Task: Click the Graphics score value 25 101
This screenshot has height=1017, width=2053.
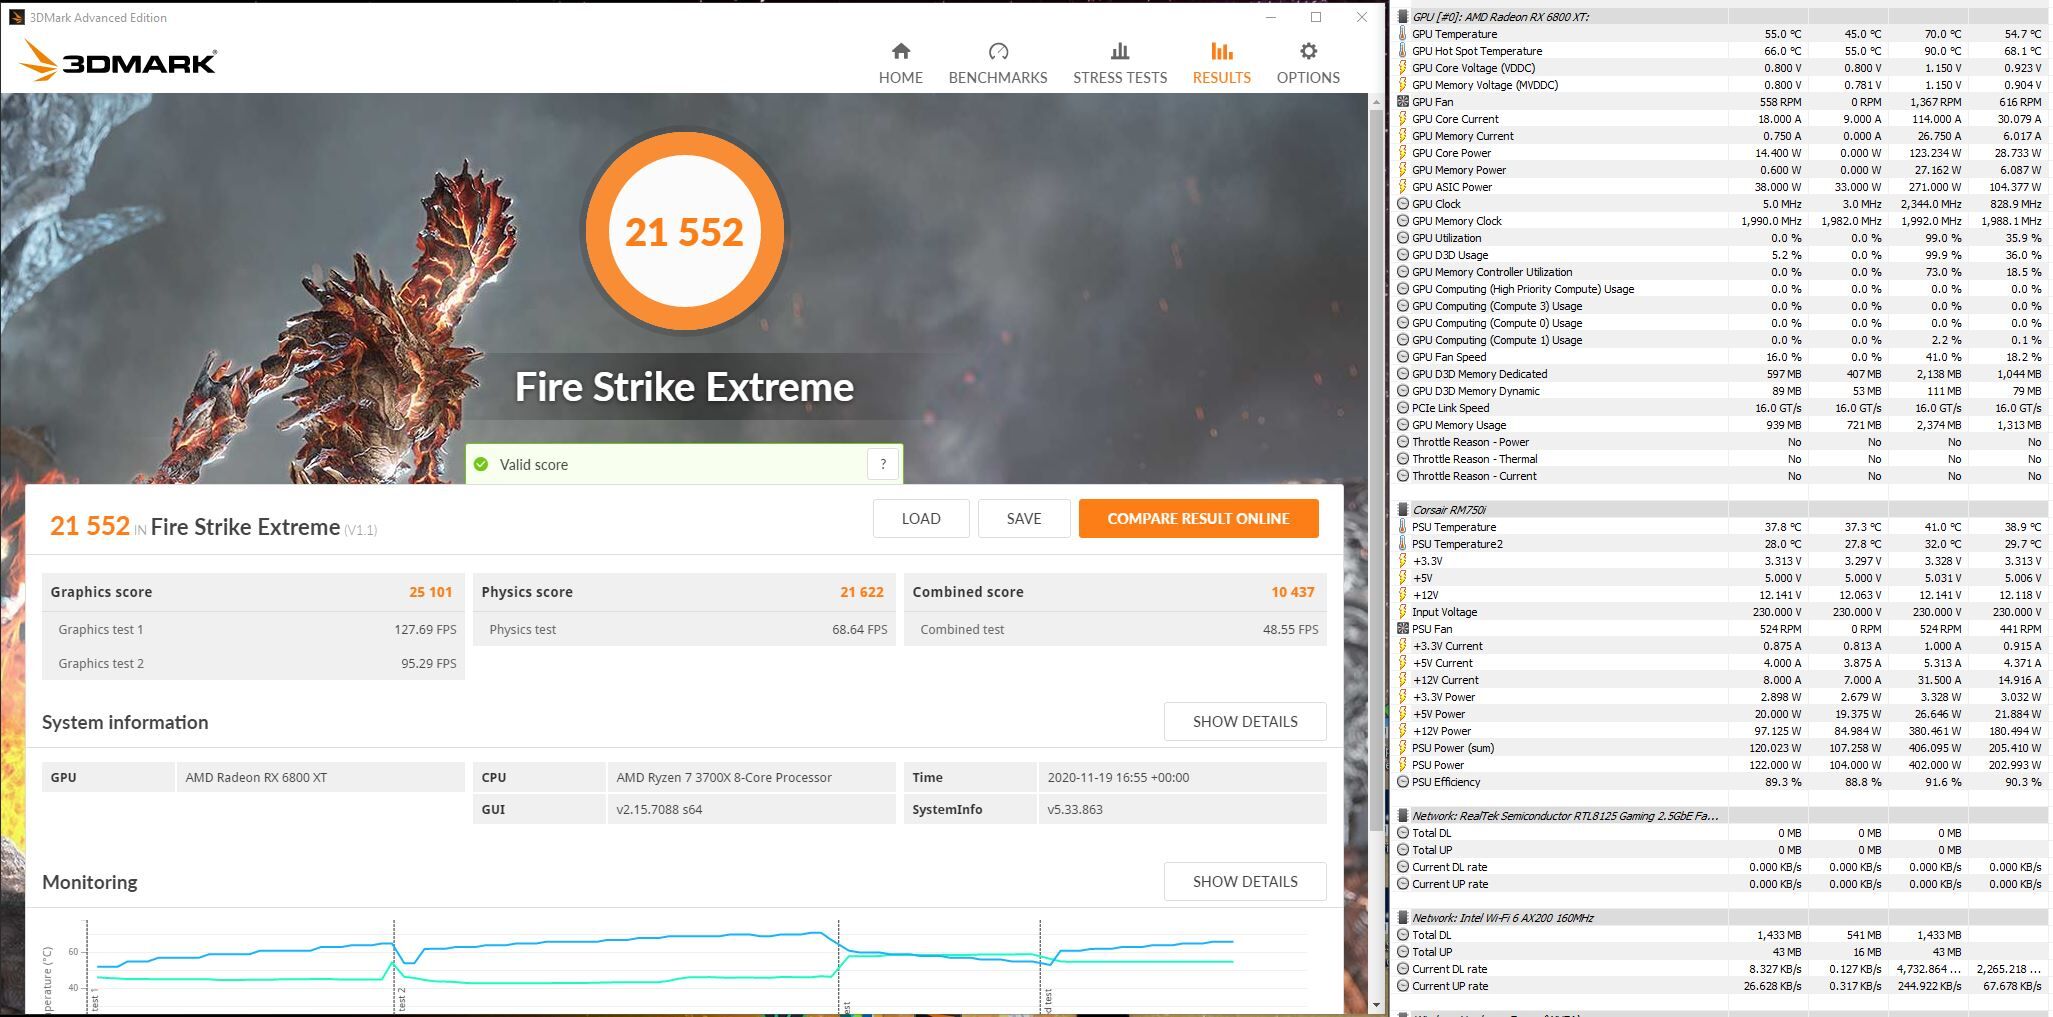Action: [x=430, y=592]
